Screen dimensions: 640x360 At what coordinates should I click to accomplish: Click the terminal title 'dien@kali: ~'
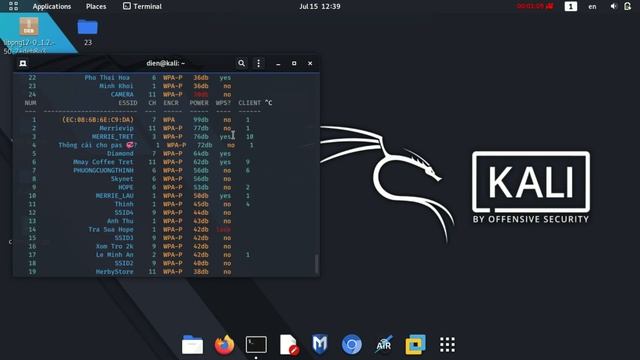point(165,63)
